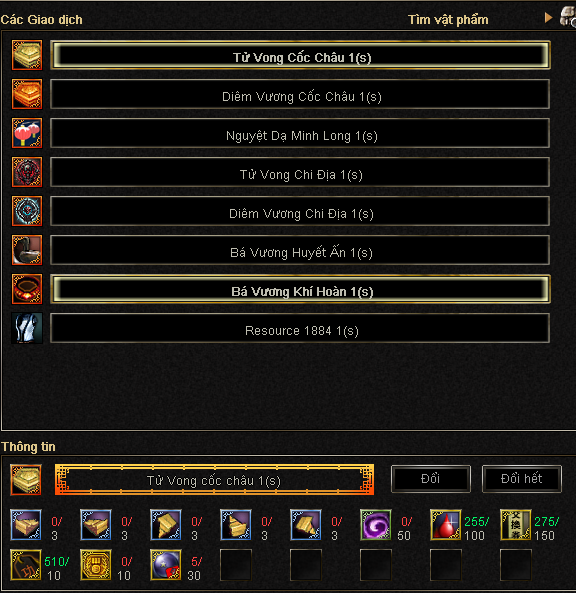The width and height of the screenshot is (576, 593).
Task: Click the Tử Vong cốc châu orange-framed info field
Action: pos(214,480)
